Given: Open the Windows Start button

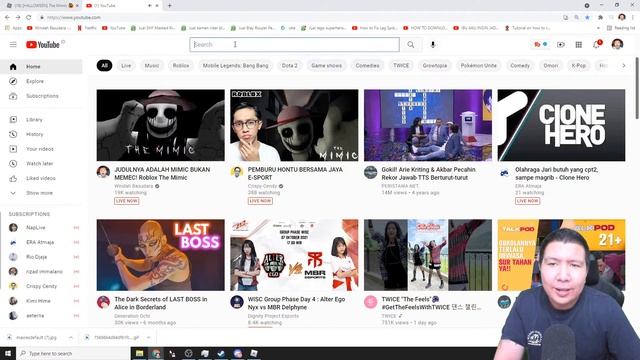Looking at the screenshot, I should [8, 353].
